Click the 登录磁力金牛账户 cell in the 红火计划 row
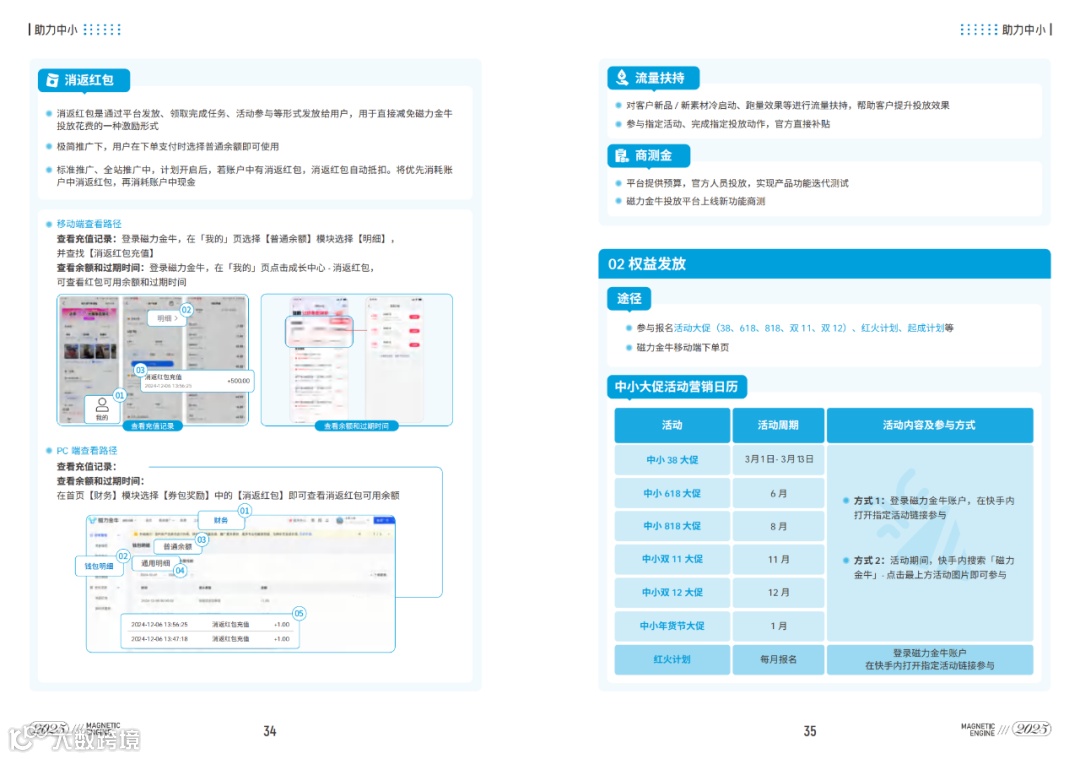1080x759 pixels. [930, 659]
